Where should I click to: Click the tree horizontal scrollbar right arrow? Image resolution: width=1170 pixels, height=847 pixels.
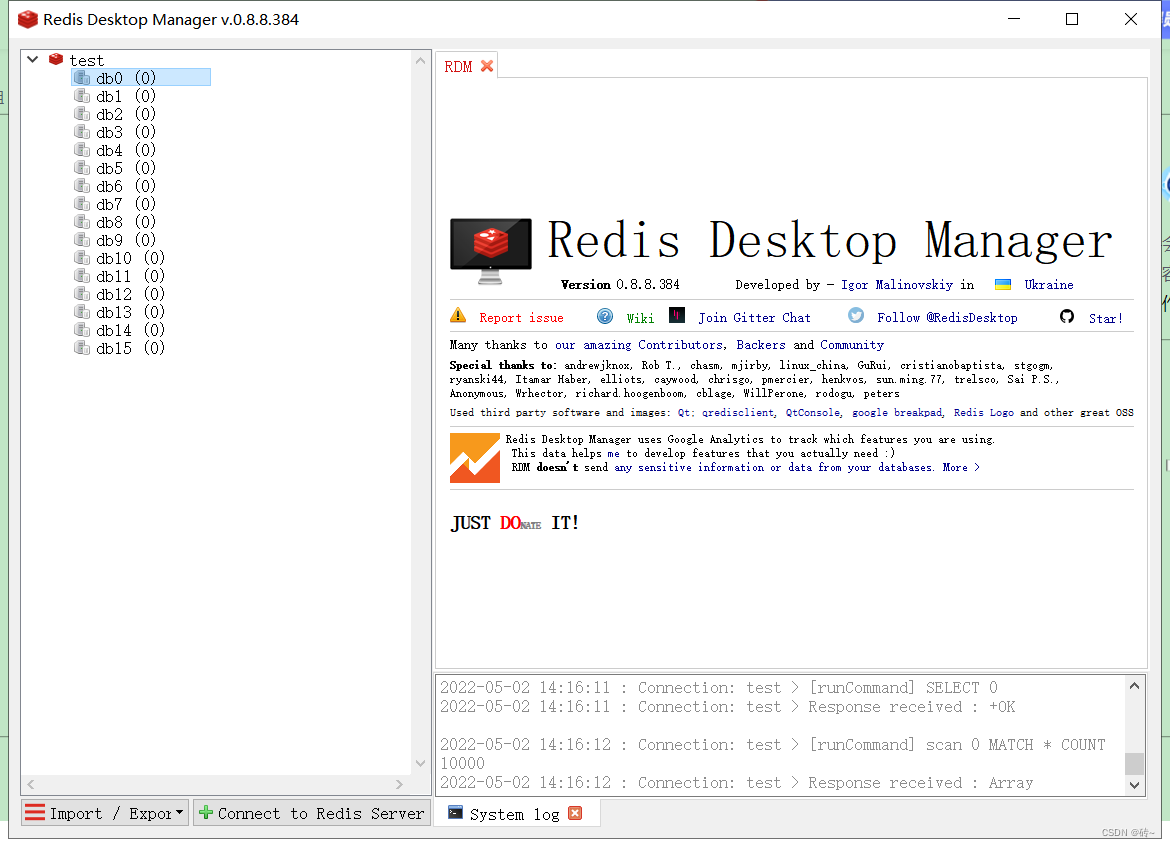pyautogui.click(x=399, y=784)
